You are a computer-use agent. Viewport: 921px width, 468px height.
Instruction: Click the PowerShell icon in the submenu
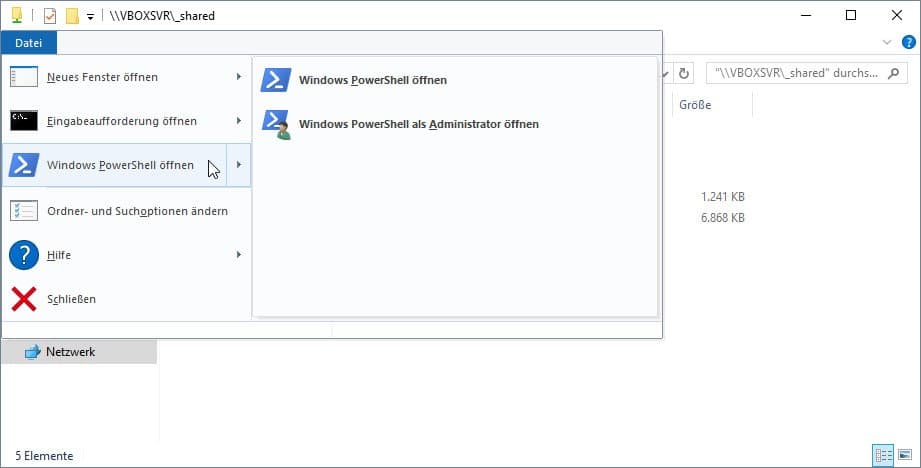click(x=275, y=80)
